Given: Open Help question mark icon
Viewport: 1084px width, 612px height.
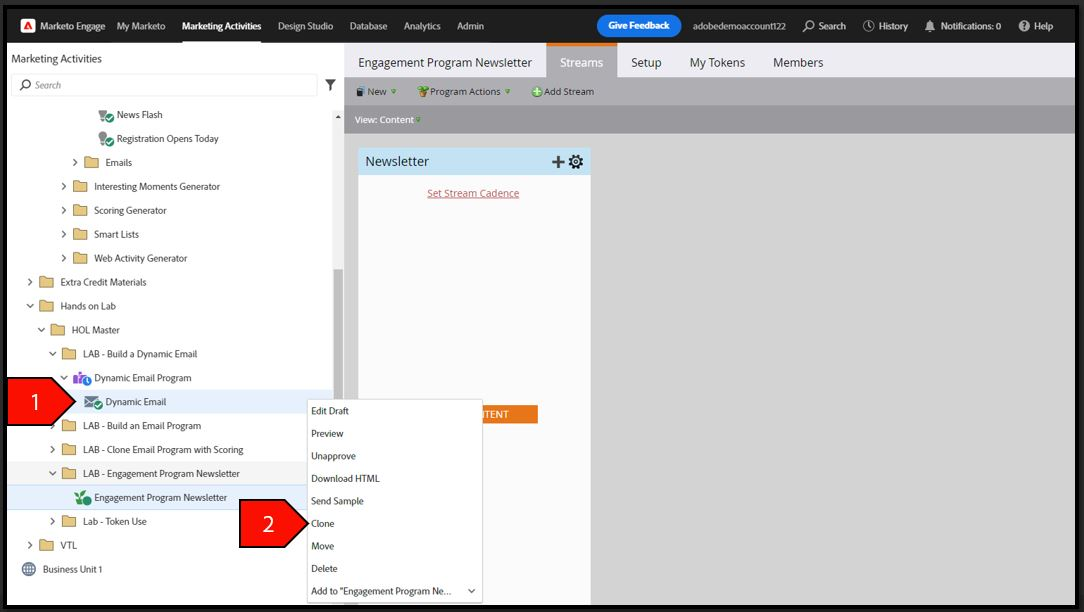Looking at the screenshot, I should (1024, 26).
